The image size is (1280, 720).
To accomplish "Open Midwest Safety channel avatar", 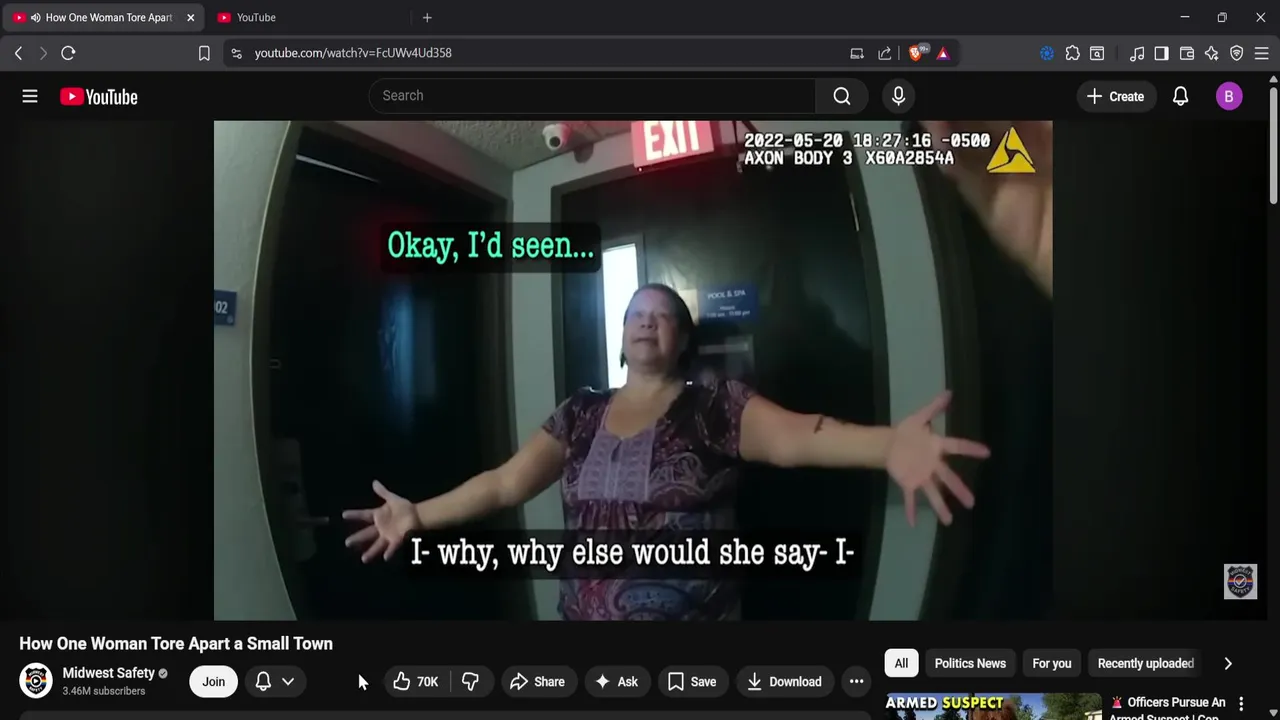I will click(36, 681).
